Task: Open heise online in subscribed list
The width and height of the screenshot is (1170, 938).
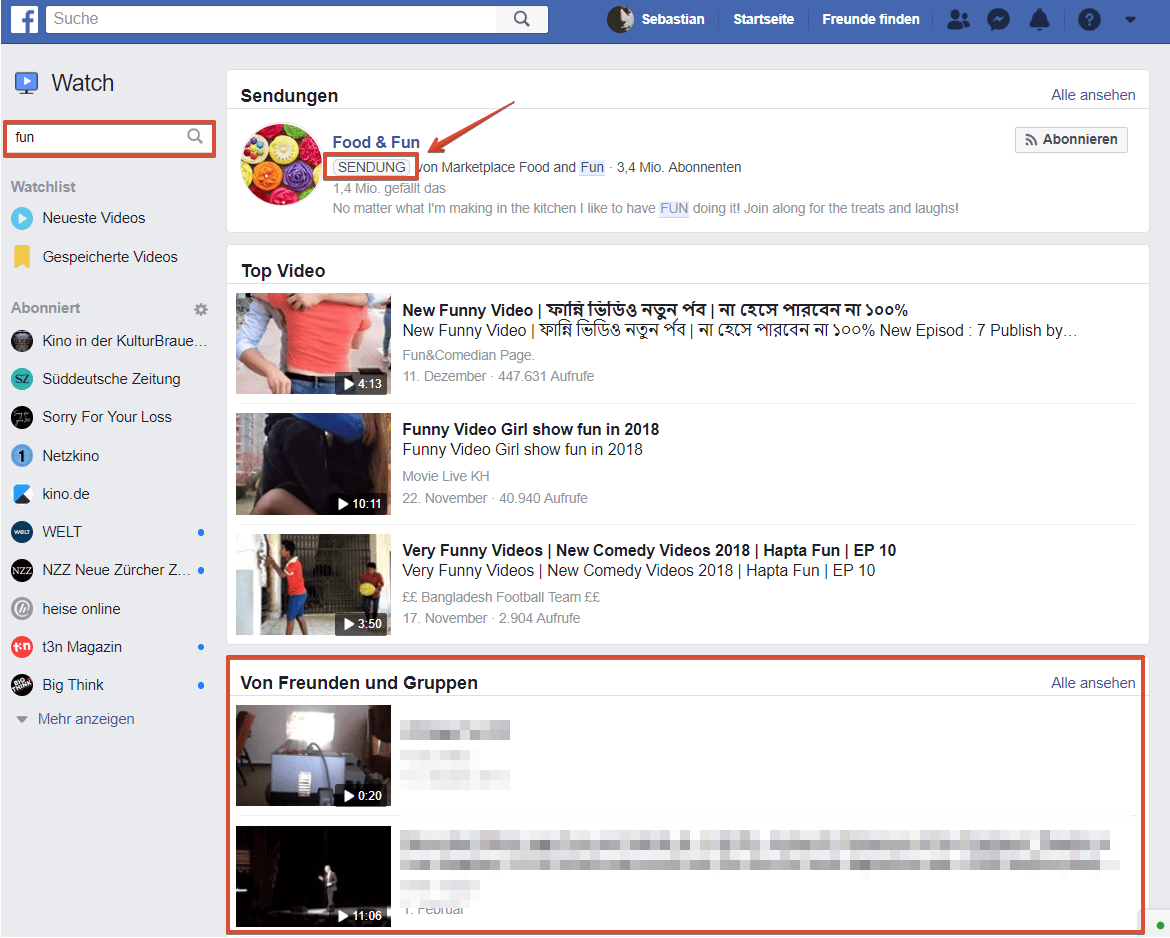Action: pyautogui.click(x=81, y=609)
